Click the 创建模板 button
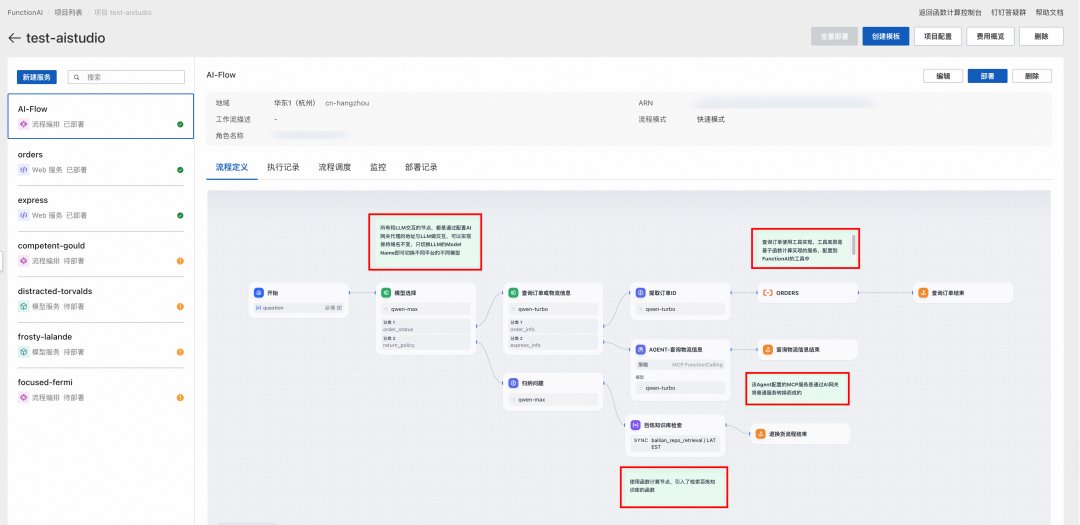The image size is (1080, 525). pyautogui.click(x=886, y=37)
